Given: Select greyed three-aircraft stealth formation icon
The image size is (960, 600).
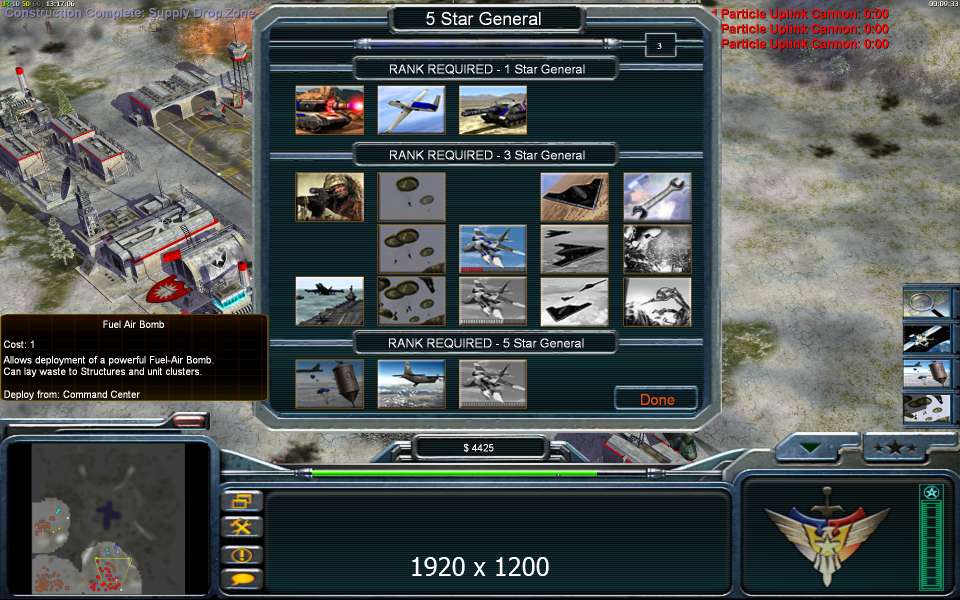Looking at the screenshot, I should point(574,301).
